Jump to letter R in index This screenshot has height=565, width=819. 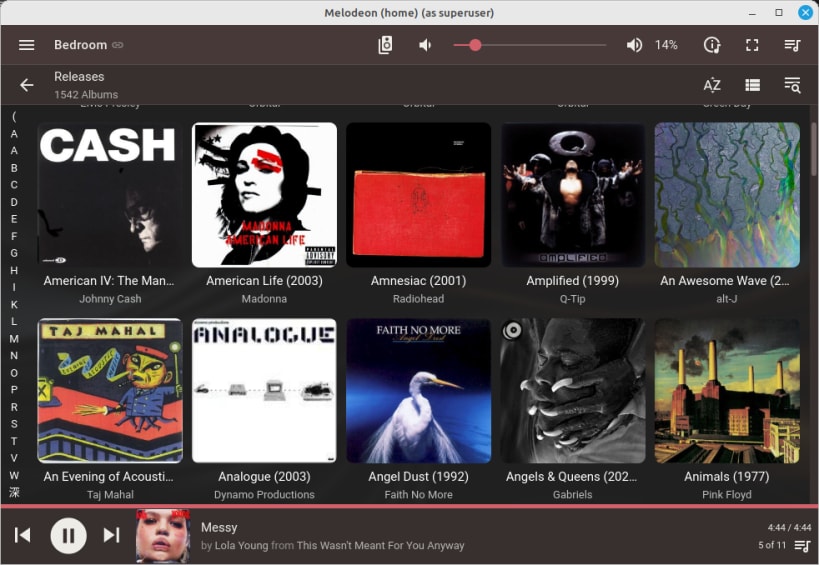coord(14,407)
